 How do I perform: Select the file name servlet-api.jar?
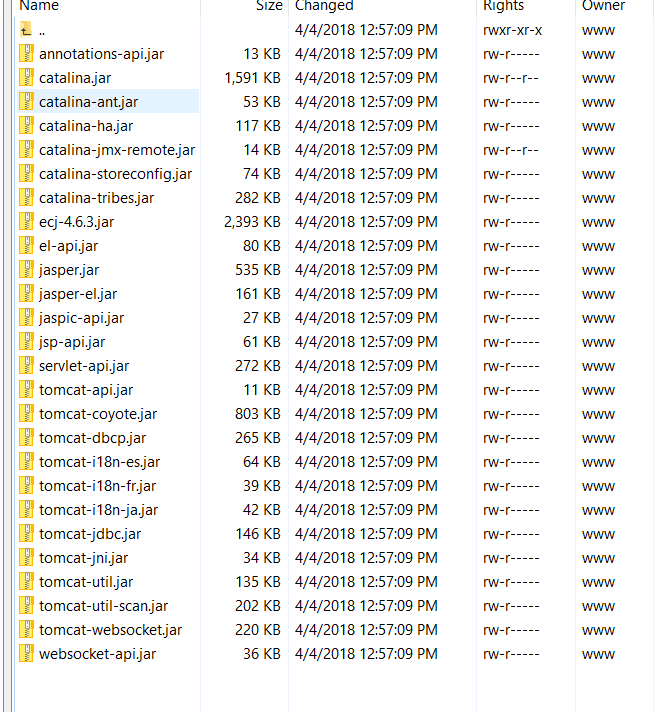coord(84,366)
